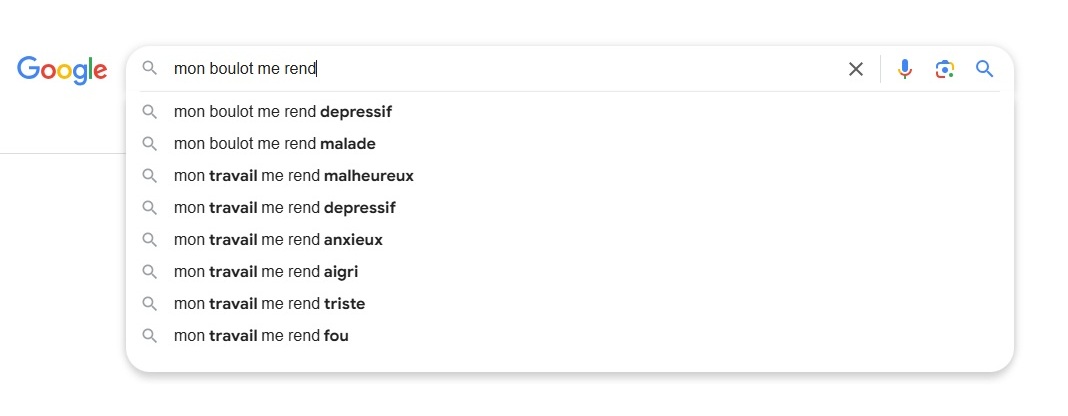The image size is (1068, 416).
Task: Choose 'mon travail me rend depressif' suggestion
Action: (285, 208)
